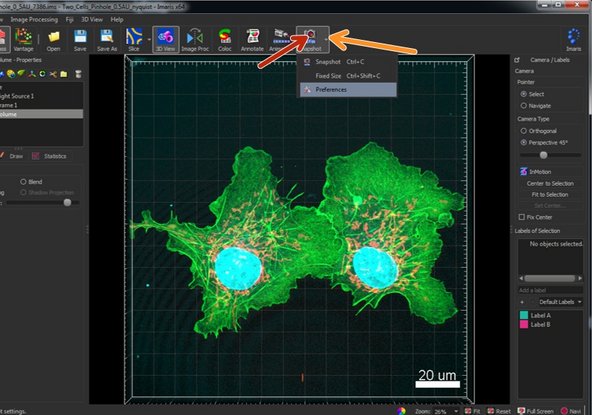Select the Blend rendering mode

coord(23,182)
